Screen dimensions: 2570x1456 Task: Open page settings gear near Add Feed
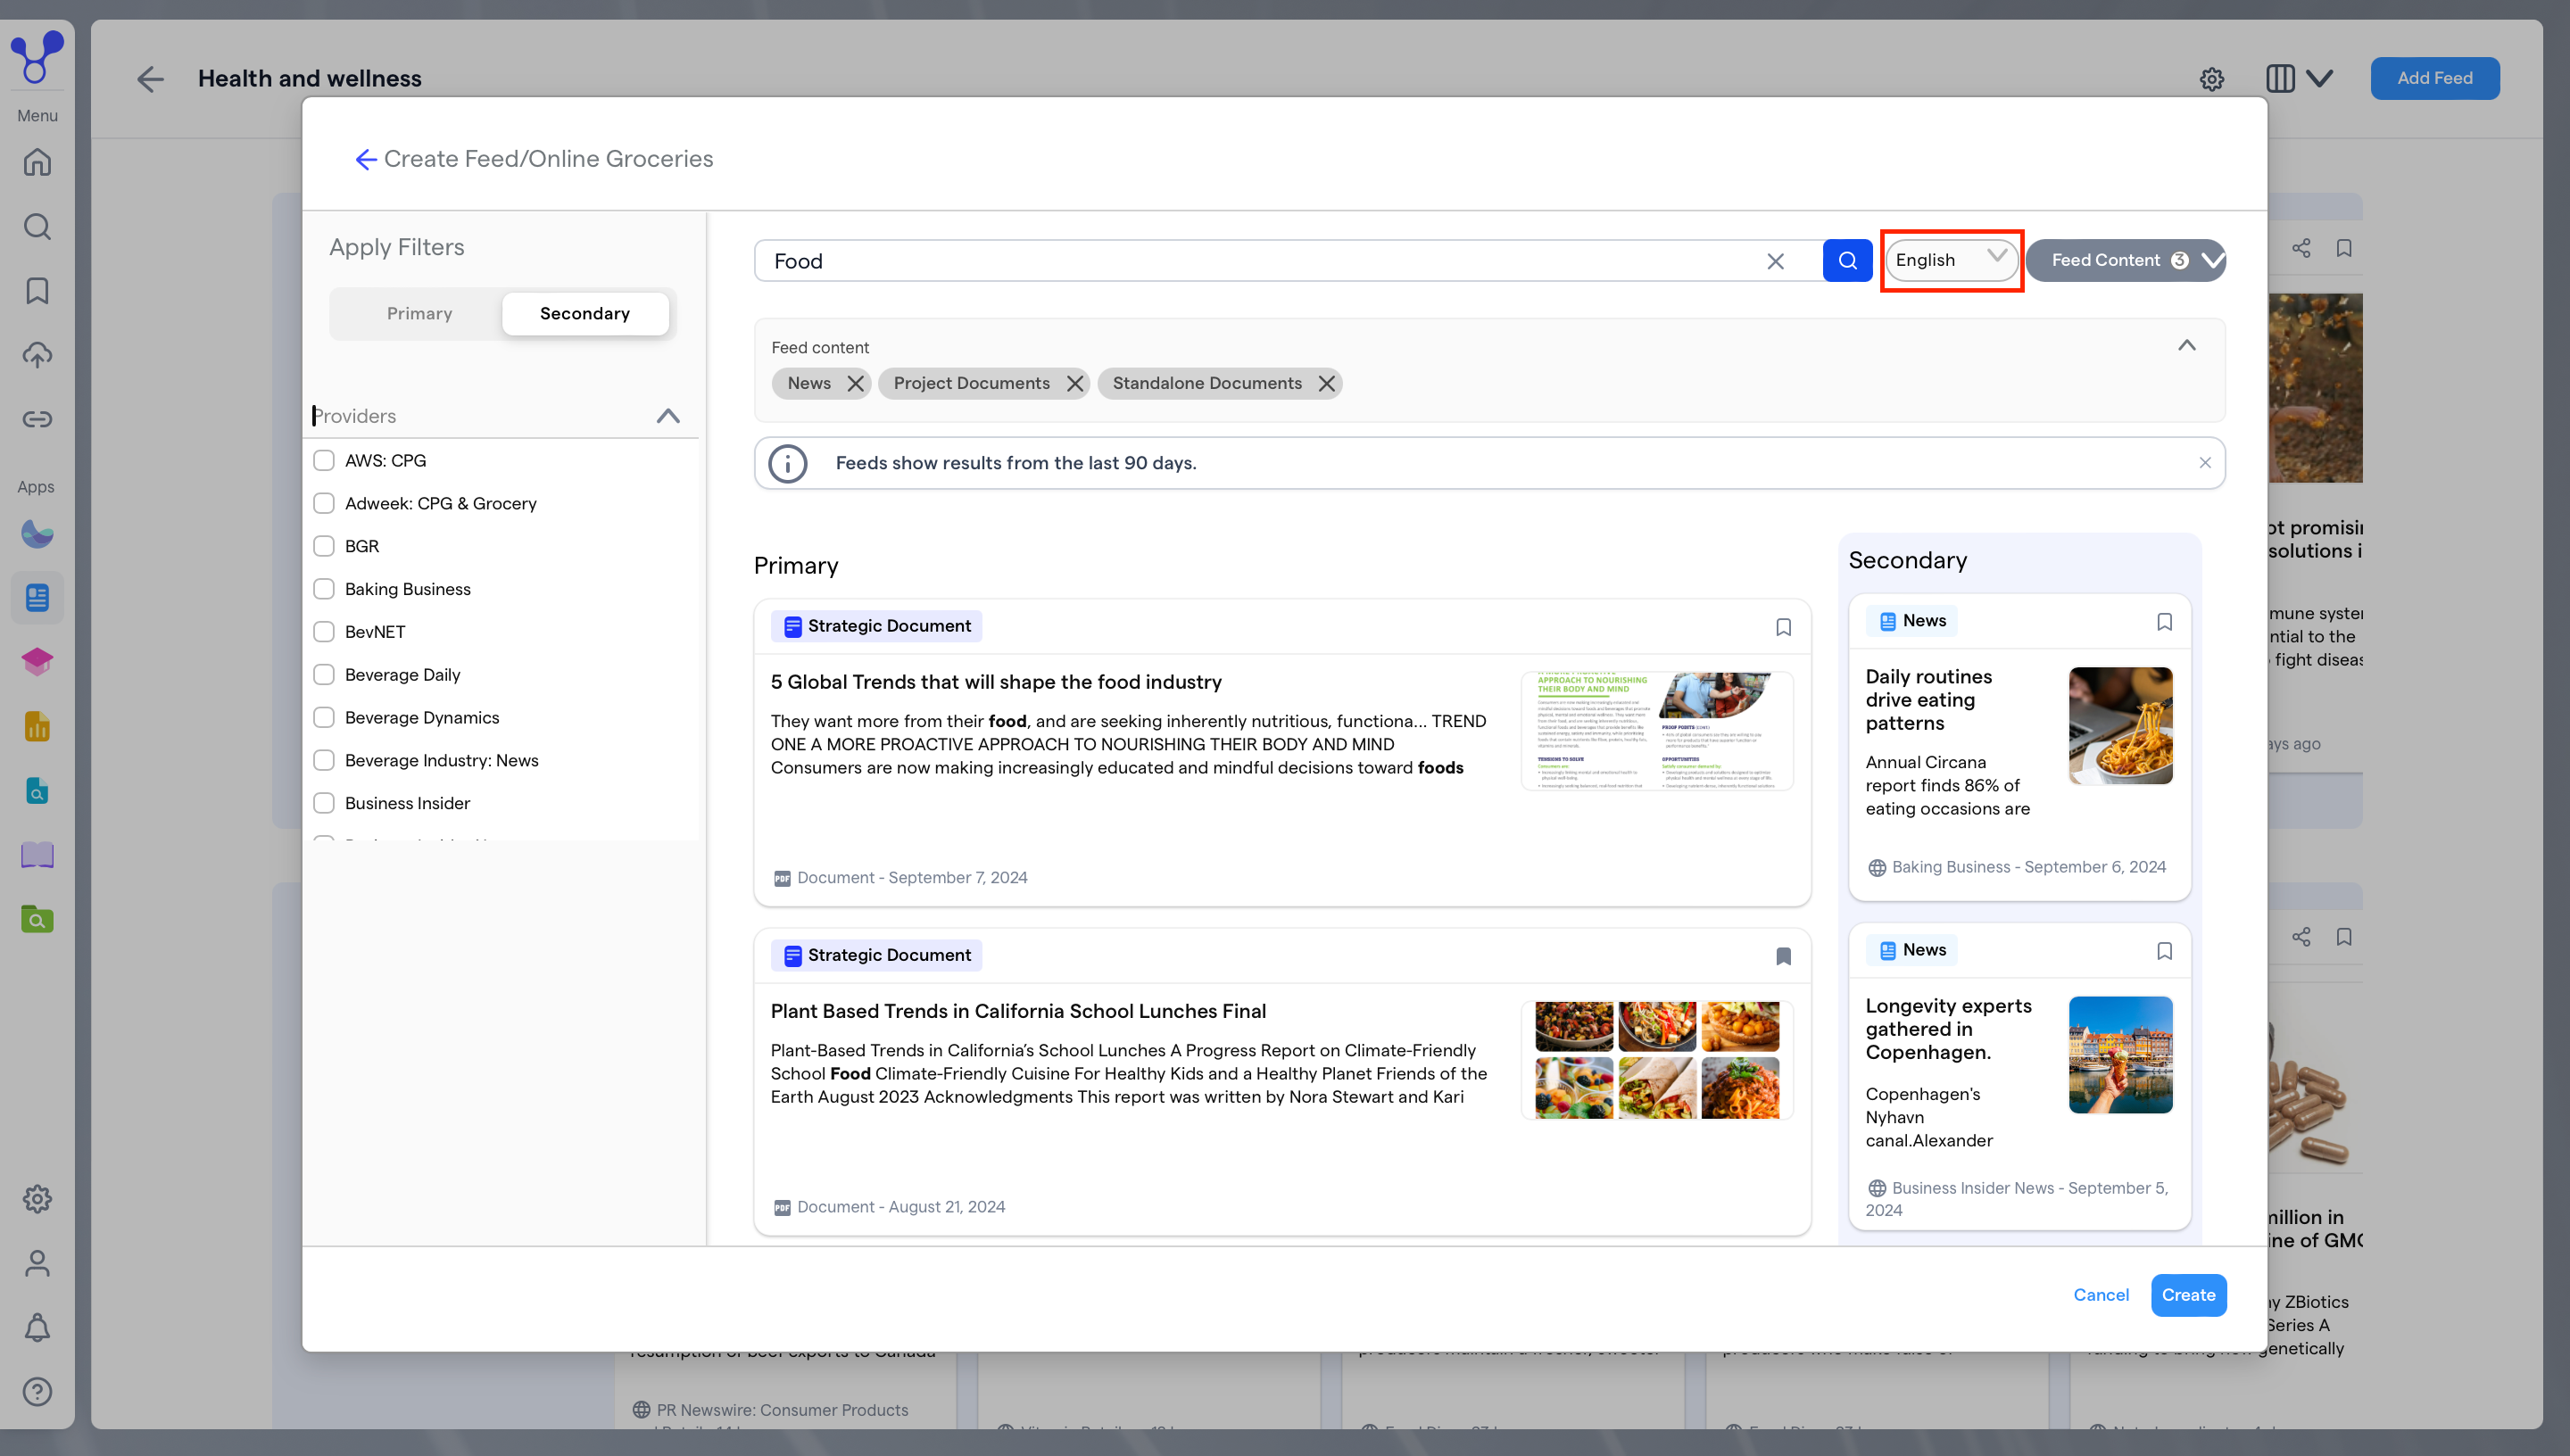2211,79
